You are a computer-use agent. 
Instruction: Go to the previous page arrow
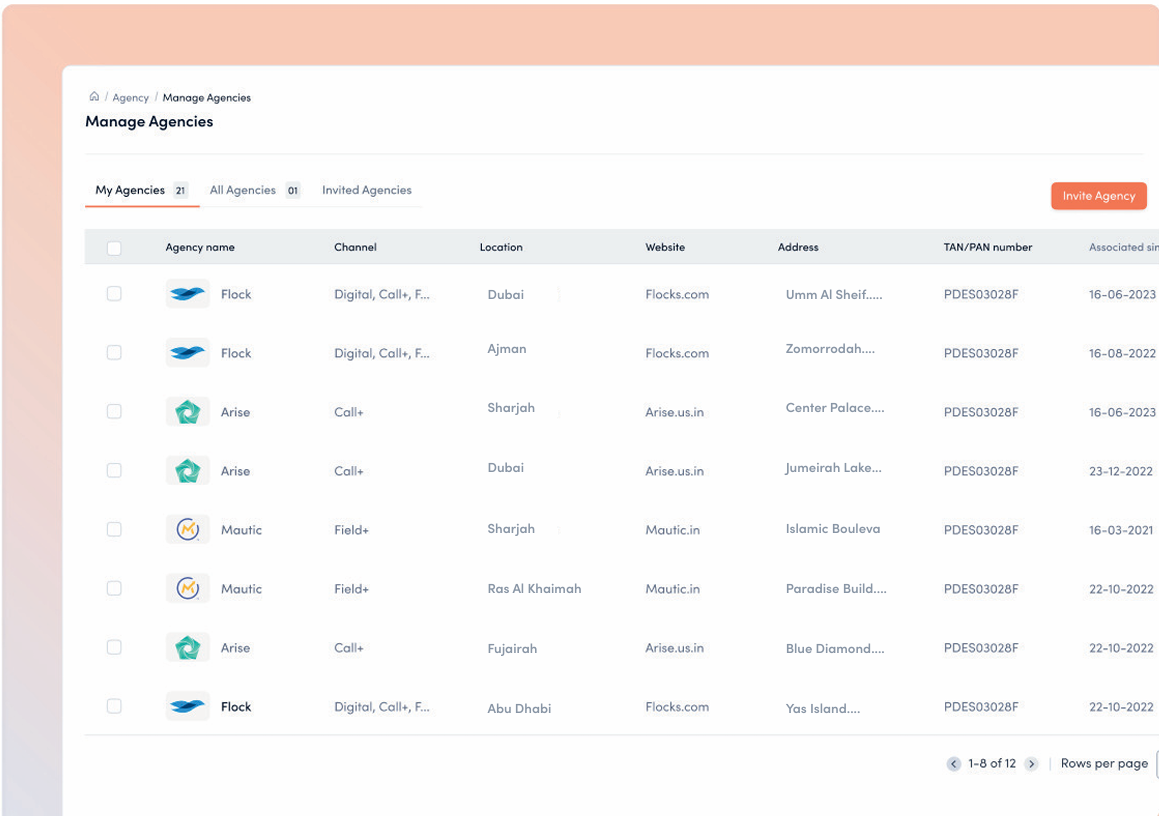pos(954,764)
